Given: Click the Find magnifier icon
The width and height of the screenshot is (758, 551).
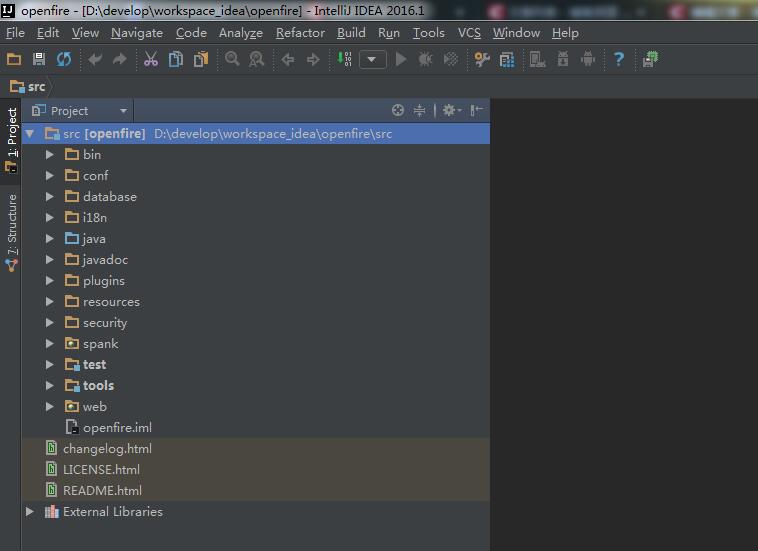Looking at the screenshot, I should point(233,59).
